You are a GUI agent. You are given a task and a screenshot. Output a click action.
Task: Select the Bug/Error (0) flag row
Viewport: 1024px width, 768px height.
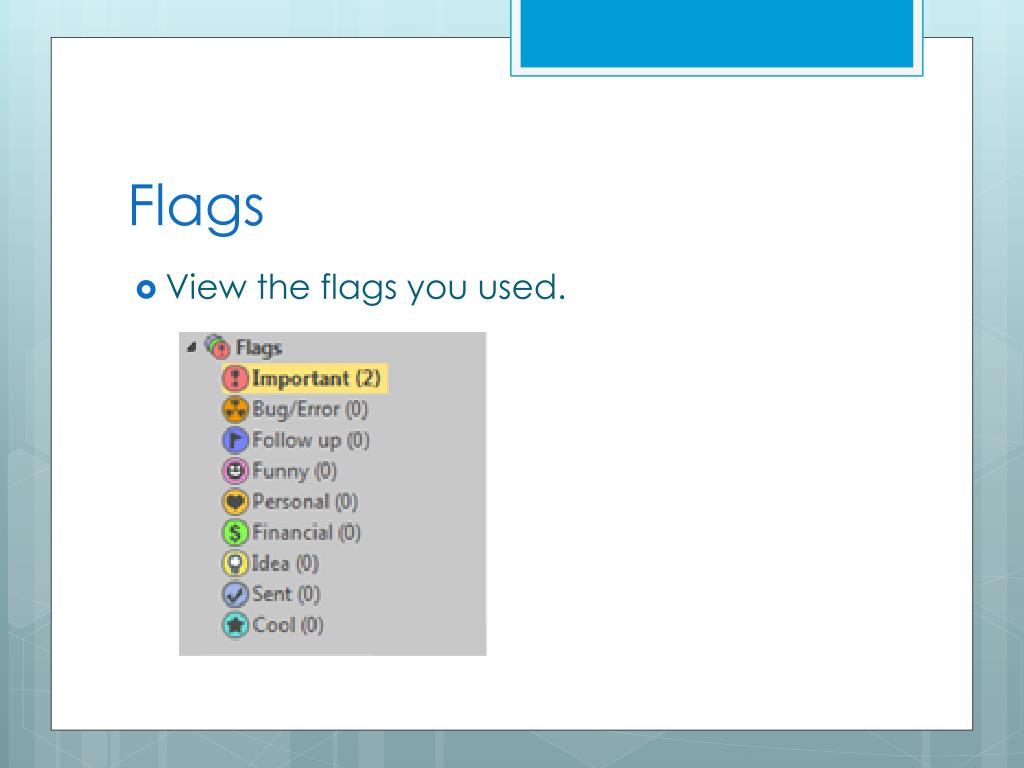pos(295,409)
